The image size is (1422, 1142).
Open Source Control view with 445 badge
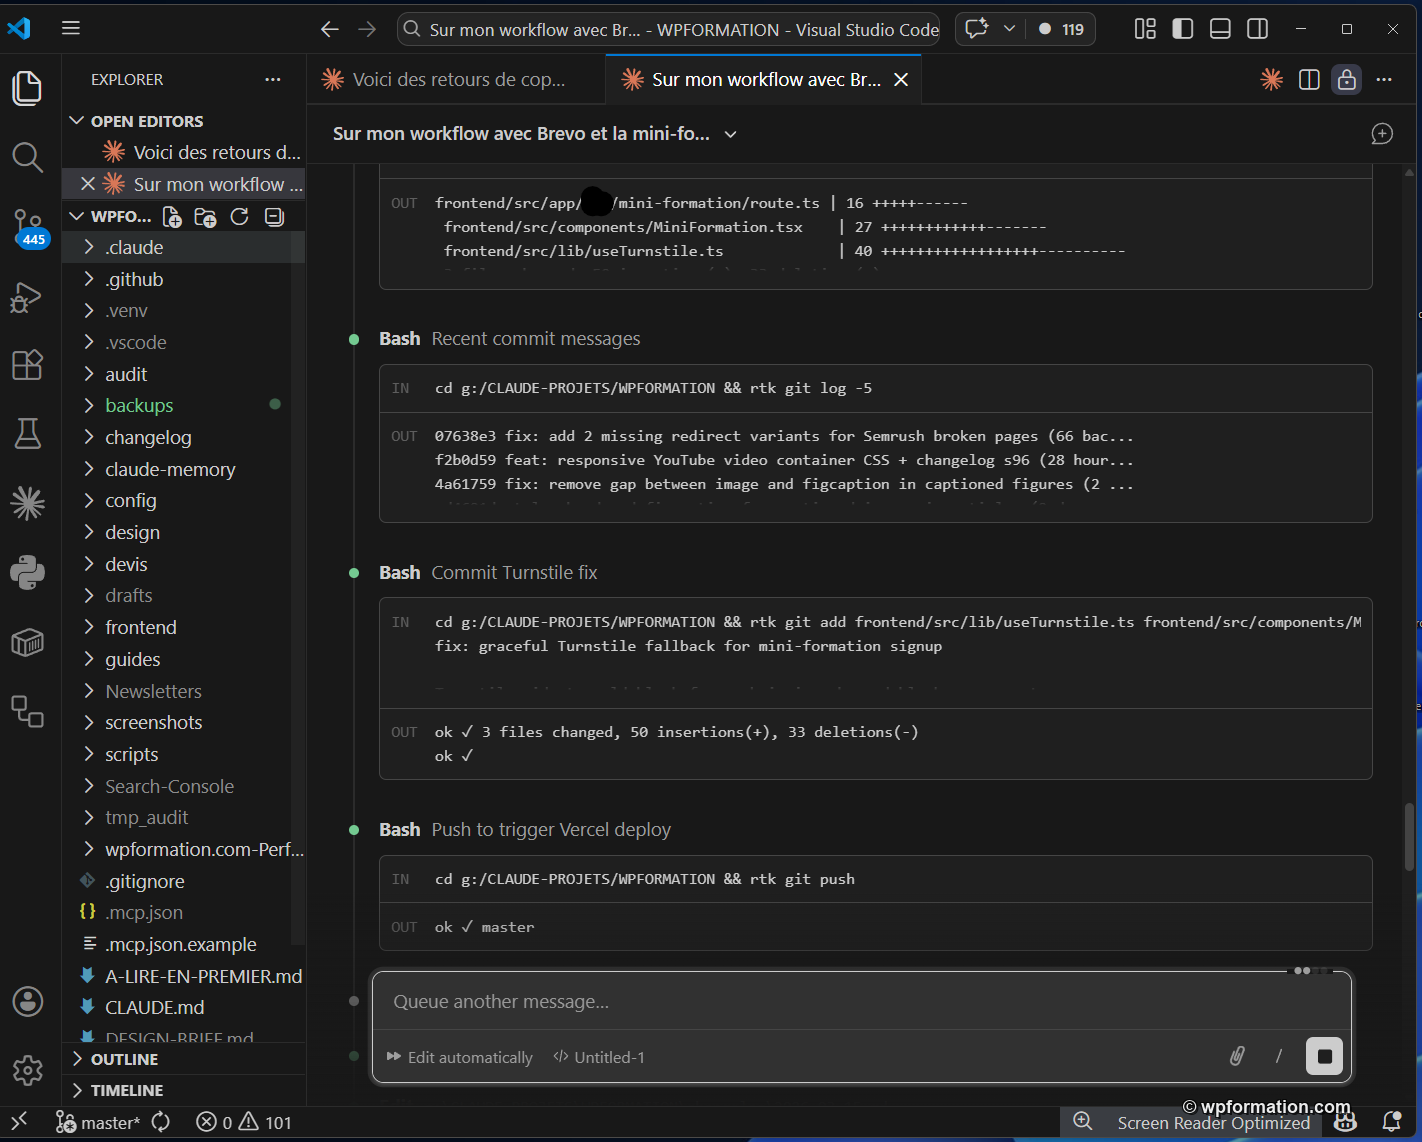pyautogui.click(x=28, y=227)
